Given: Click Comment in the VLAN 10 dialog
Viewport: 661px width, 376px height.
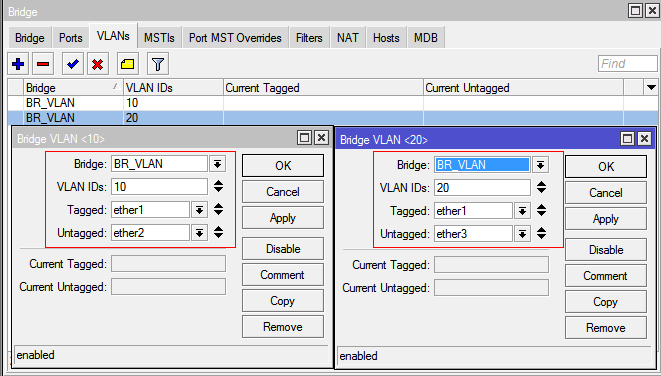Looking at the screenshot, I should pos(283,275).
